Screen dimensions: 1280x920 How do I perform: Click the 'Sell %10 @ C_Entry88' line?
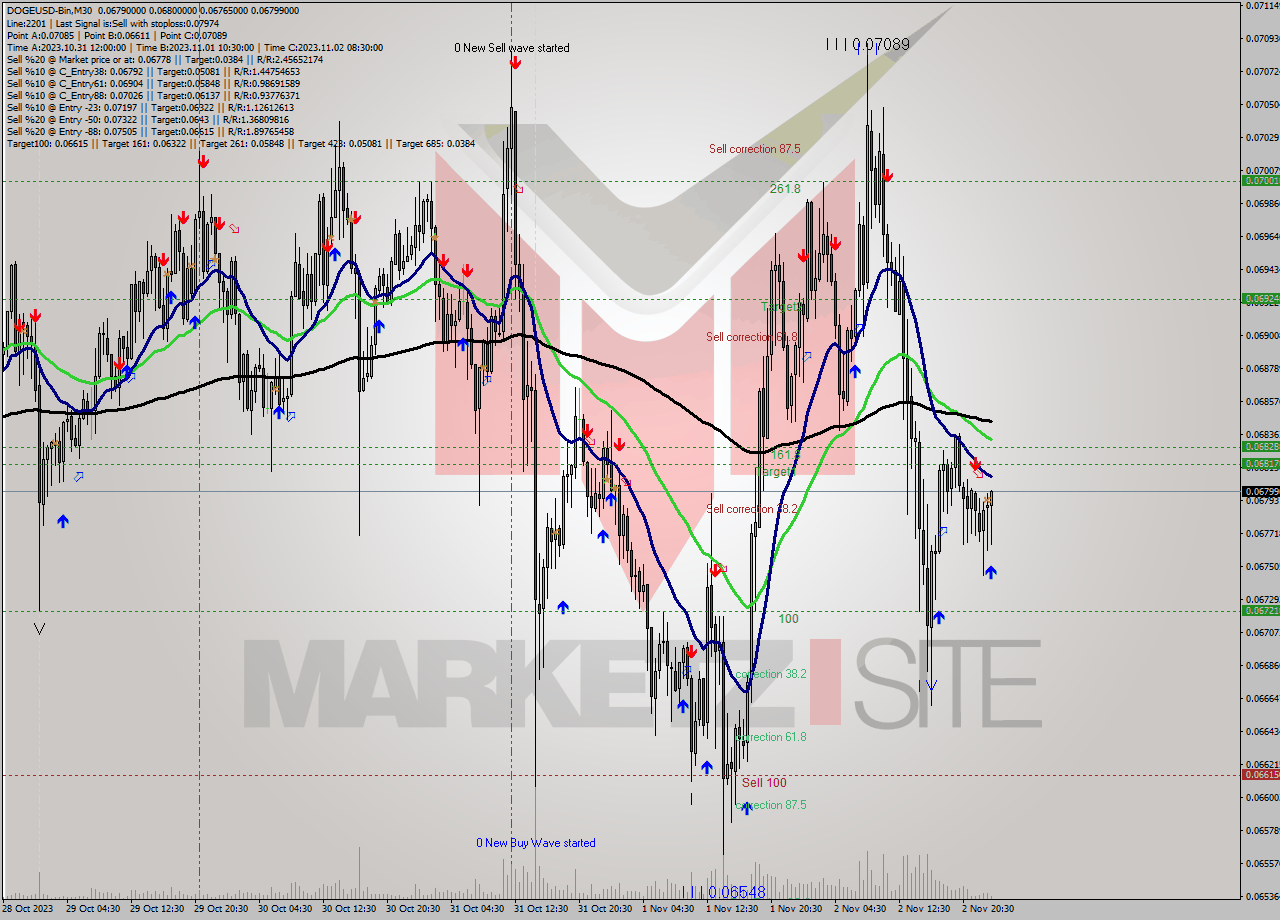(x=152, y=95)
